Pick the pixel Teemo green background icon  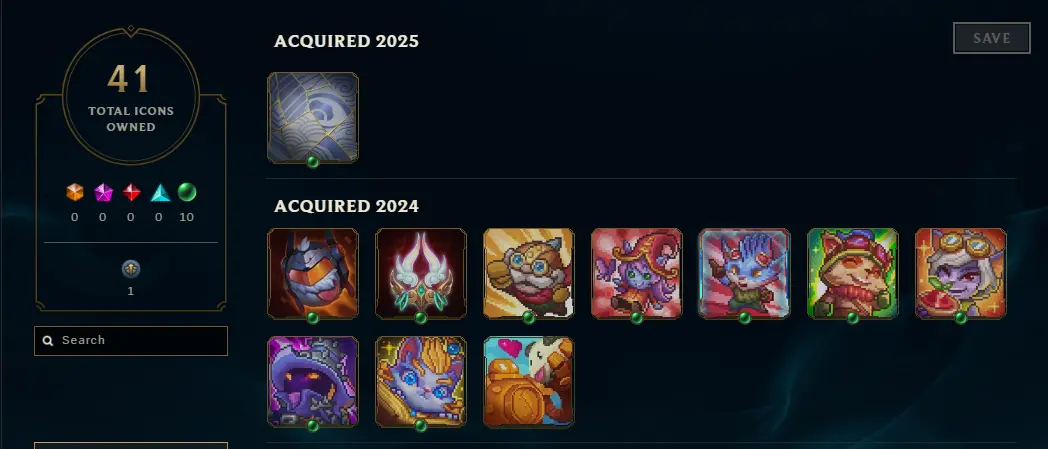(x=853, y=273)
